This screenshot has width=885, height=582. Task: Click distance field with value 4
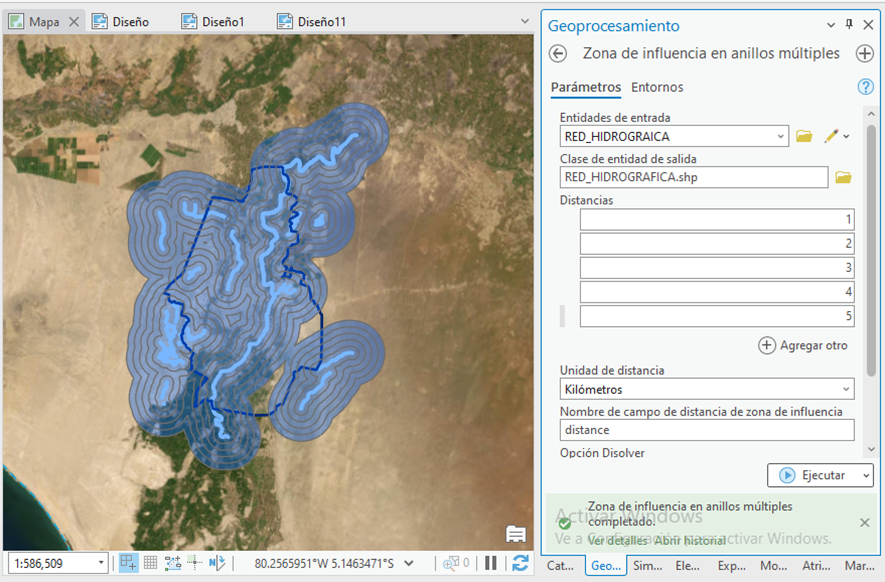point(717,292)
